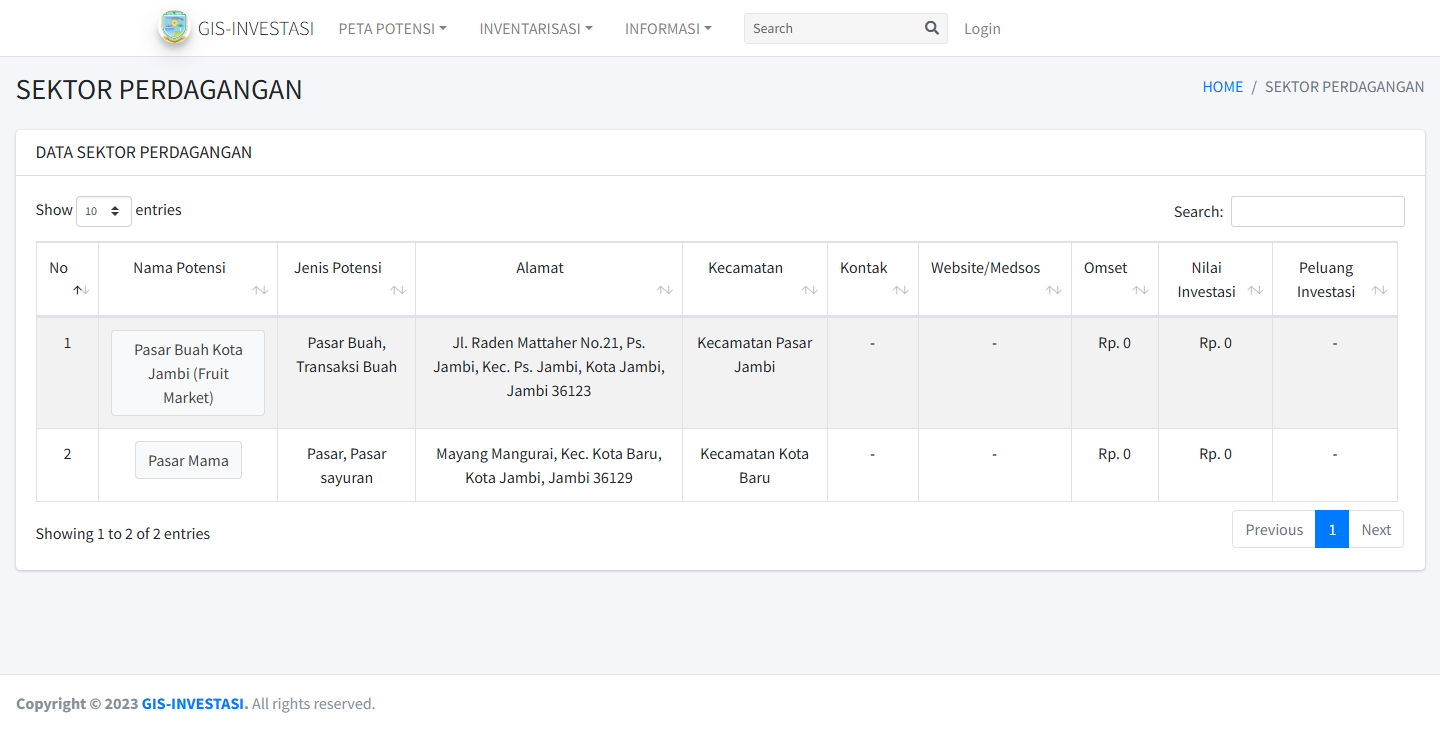Sort table by No column arrows
This screenshot has width=1440, height=730.
[81, 290]
